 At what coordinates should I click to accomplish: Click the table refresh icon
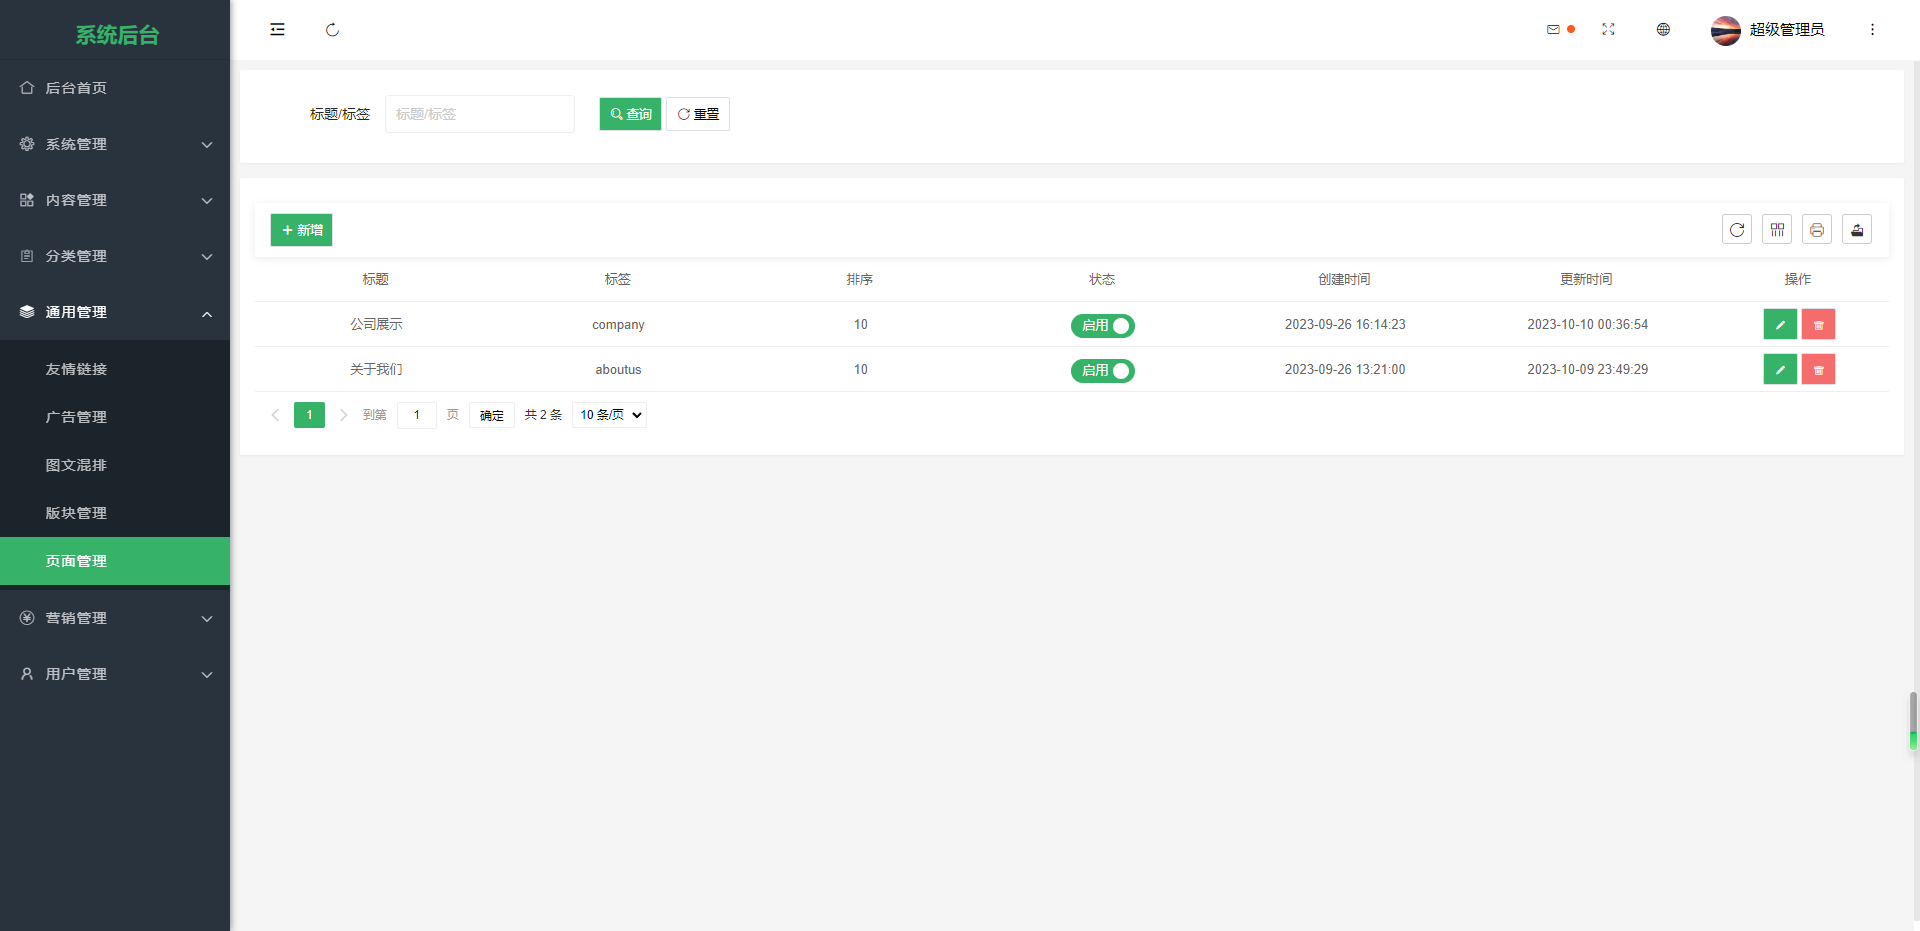click(1737, 230)
